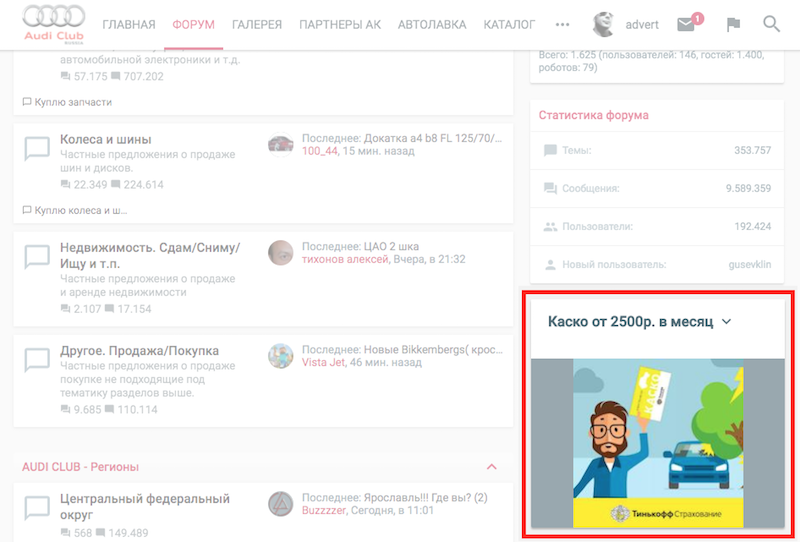This screenshot has height=542, width=800.
Task: Open the ГЛАВНАЯ menu item
Action: click(x=129, y=24)
